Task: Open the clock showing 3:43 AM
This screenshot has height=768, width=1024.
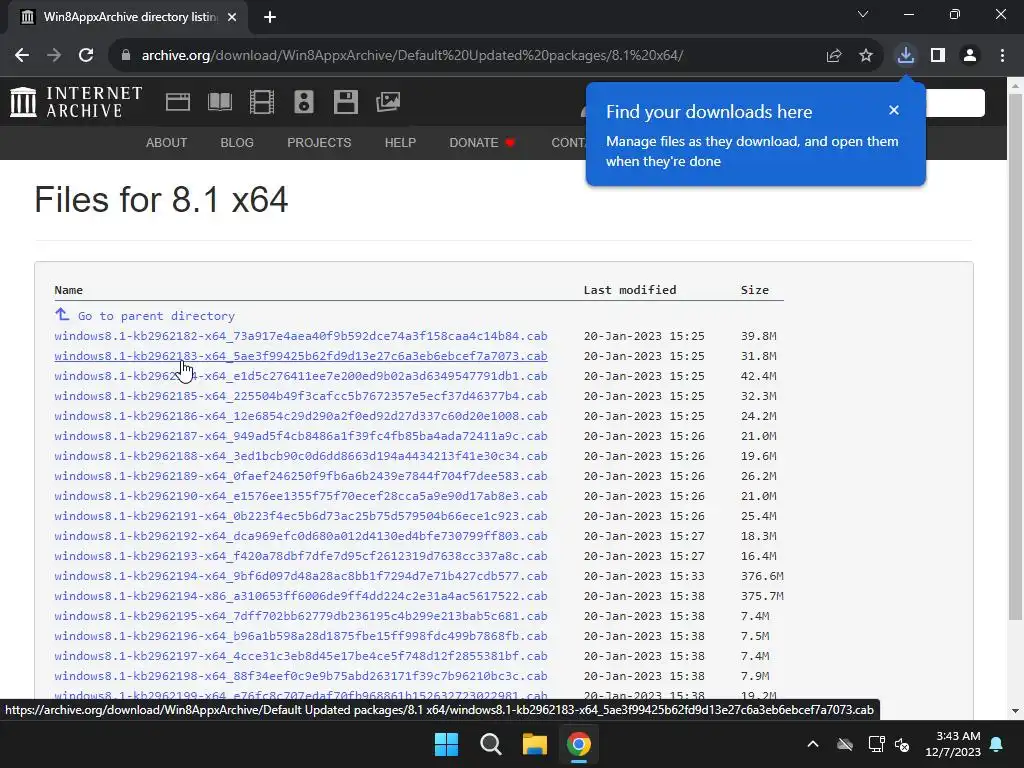Action: tap(953, 744)
